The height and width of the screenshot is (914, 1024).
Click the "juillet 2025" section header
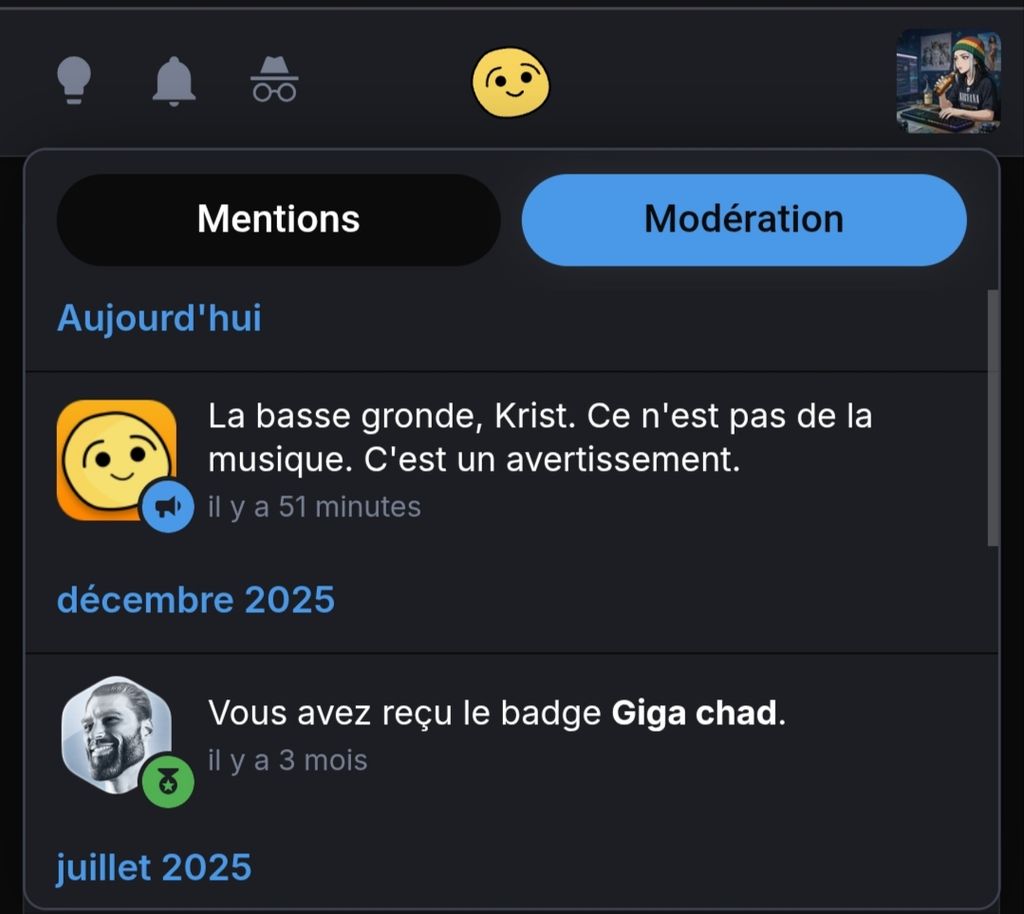pyautogui.click(x=154, y=867)
